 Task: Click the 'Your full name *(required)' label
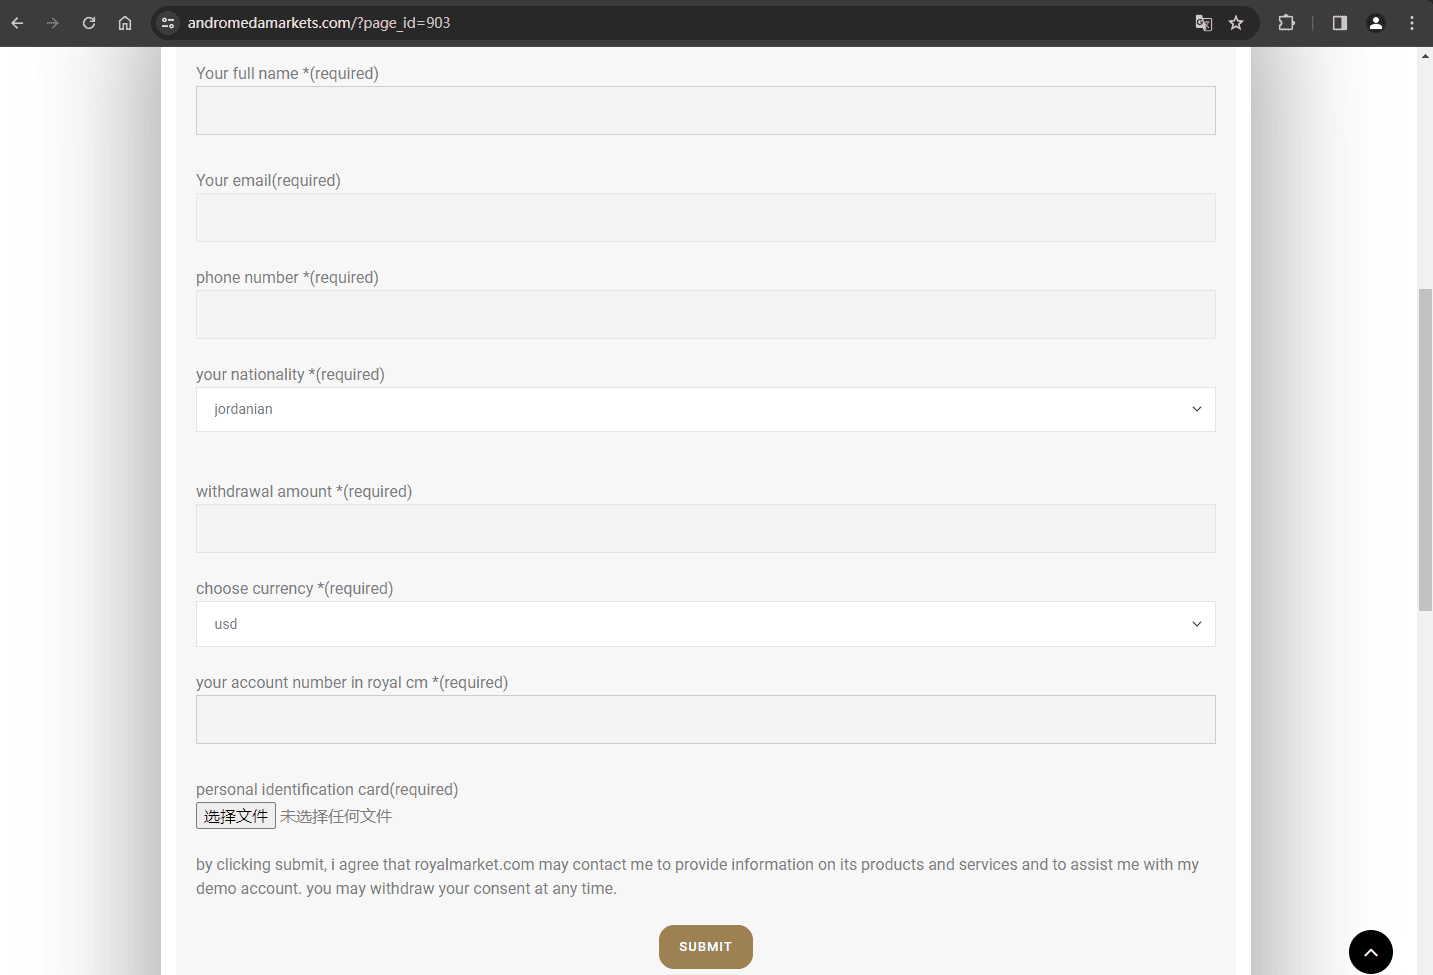click(x=287, y=74)
